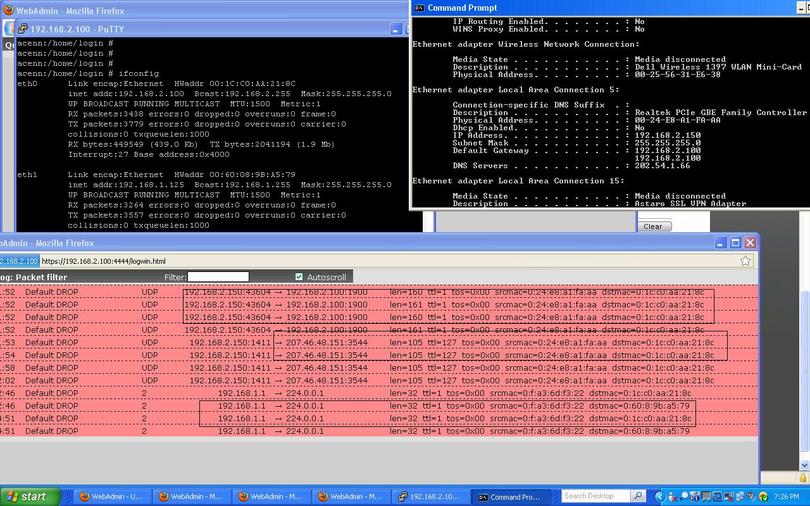Click the search magnifier icon next to Search Desktop
The width and height of the screenshot is (810, 506).
[637, 496]
